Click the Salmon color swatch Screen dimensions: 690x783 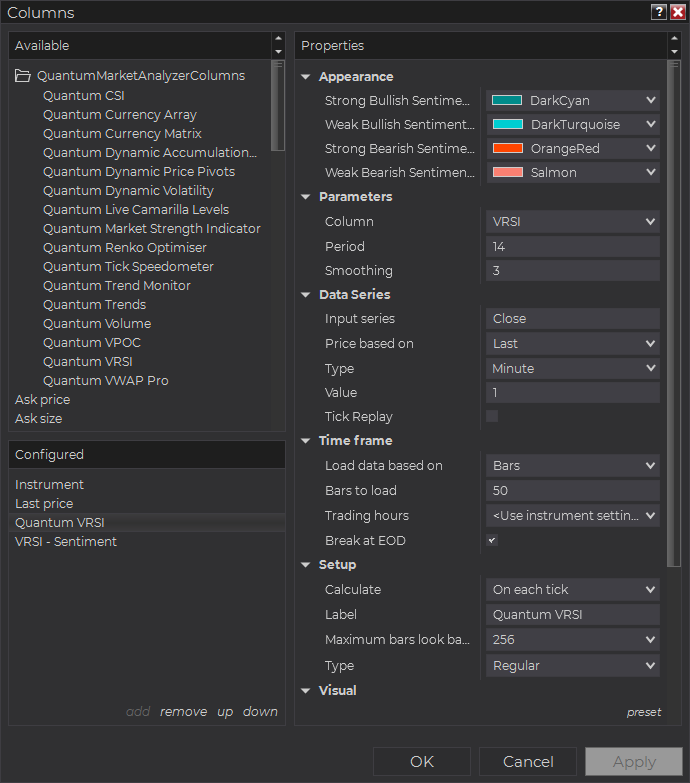[507, 172]
